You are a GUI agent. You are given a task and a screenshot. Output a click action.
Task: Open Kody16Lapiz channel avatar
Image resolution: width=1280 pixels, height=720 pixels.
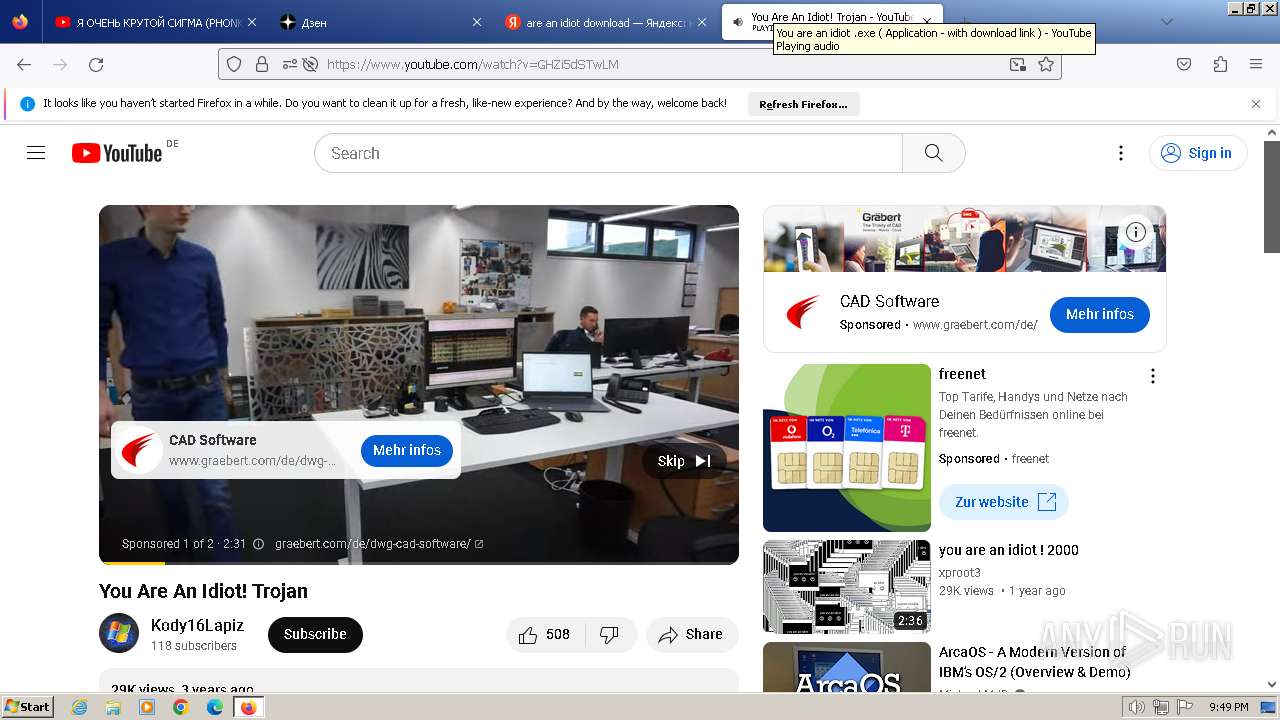(x=119, y=633)
